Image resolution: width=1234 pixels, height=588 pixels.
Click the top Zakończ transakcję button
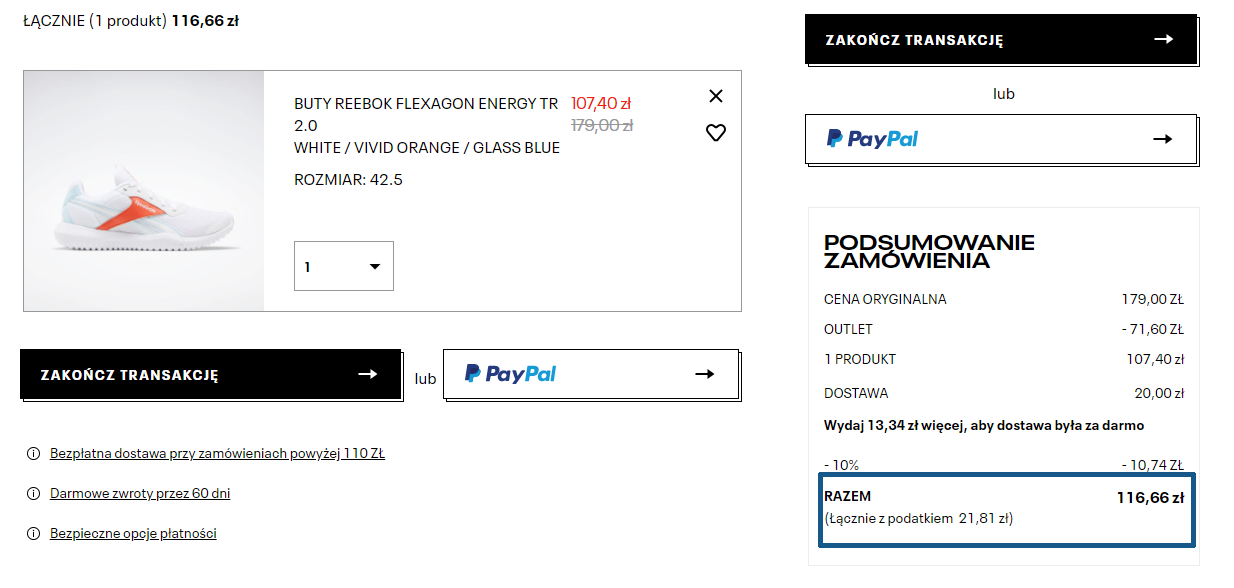click(1000, 40)
